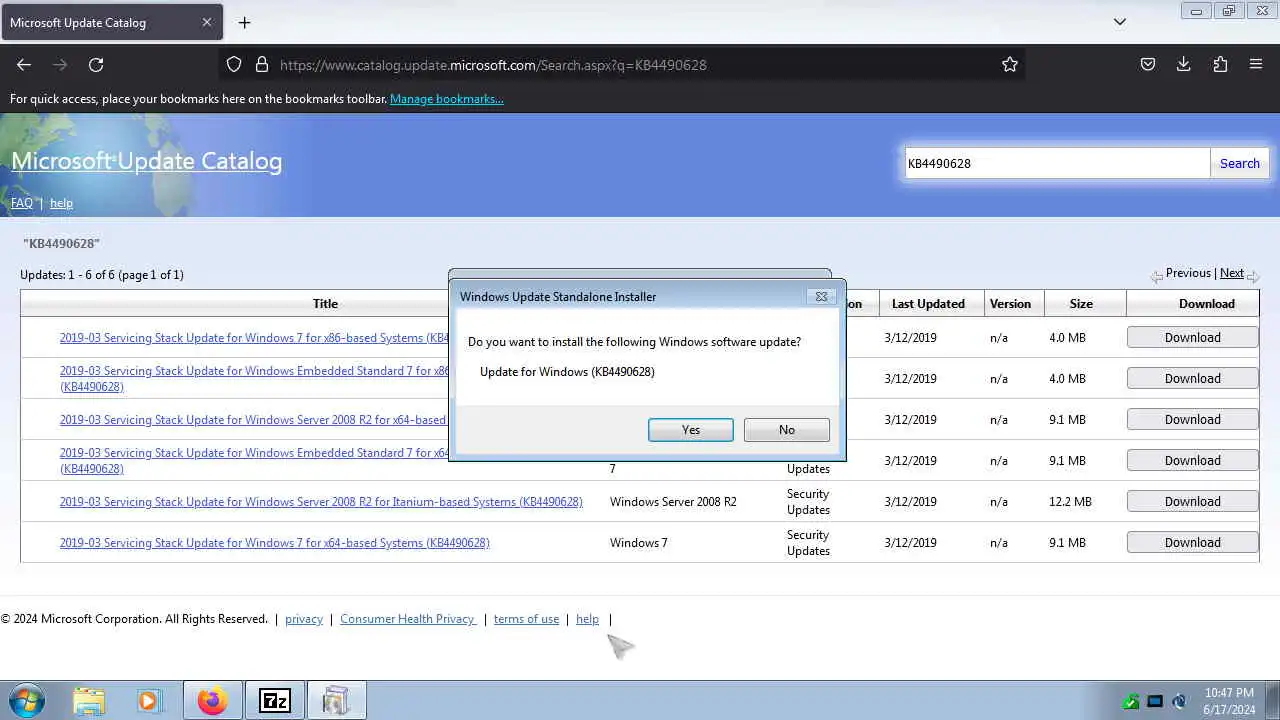This screenshot has width=1280, height=720.
Task: Download Server 2008 R2 x64 update
Action: (x=1192, y=420)
